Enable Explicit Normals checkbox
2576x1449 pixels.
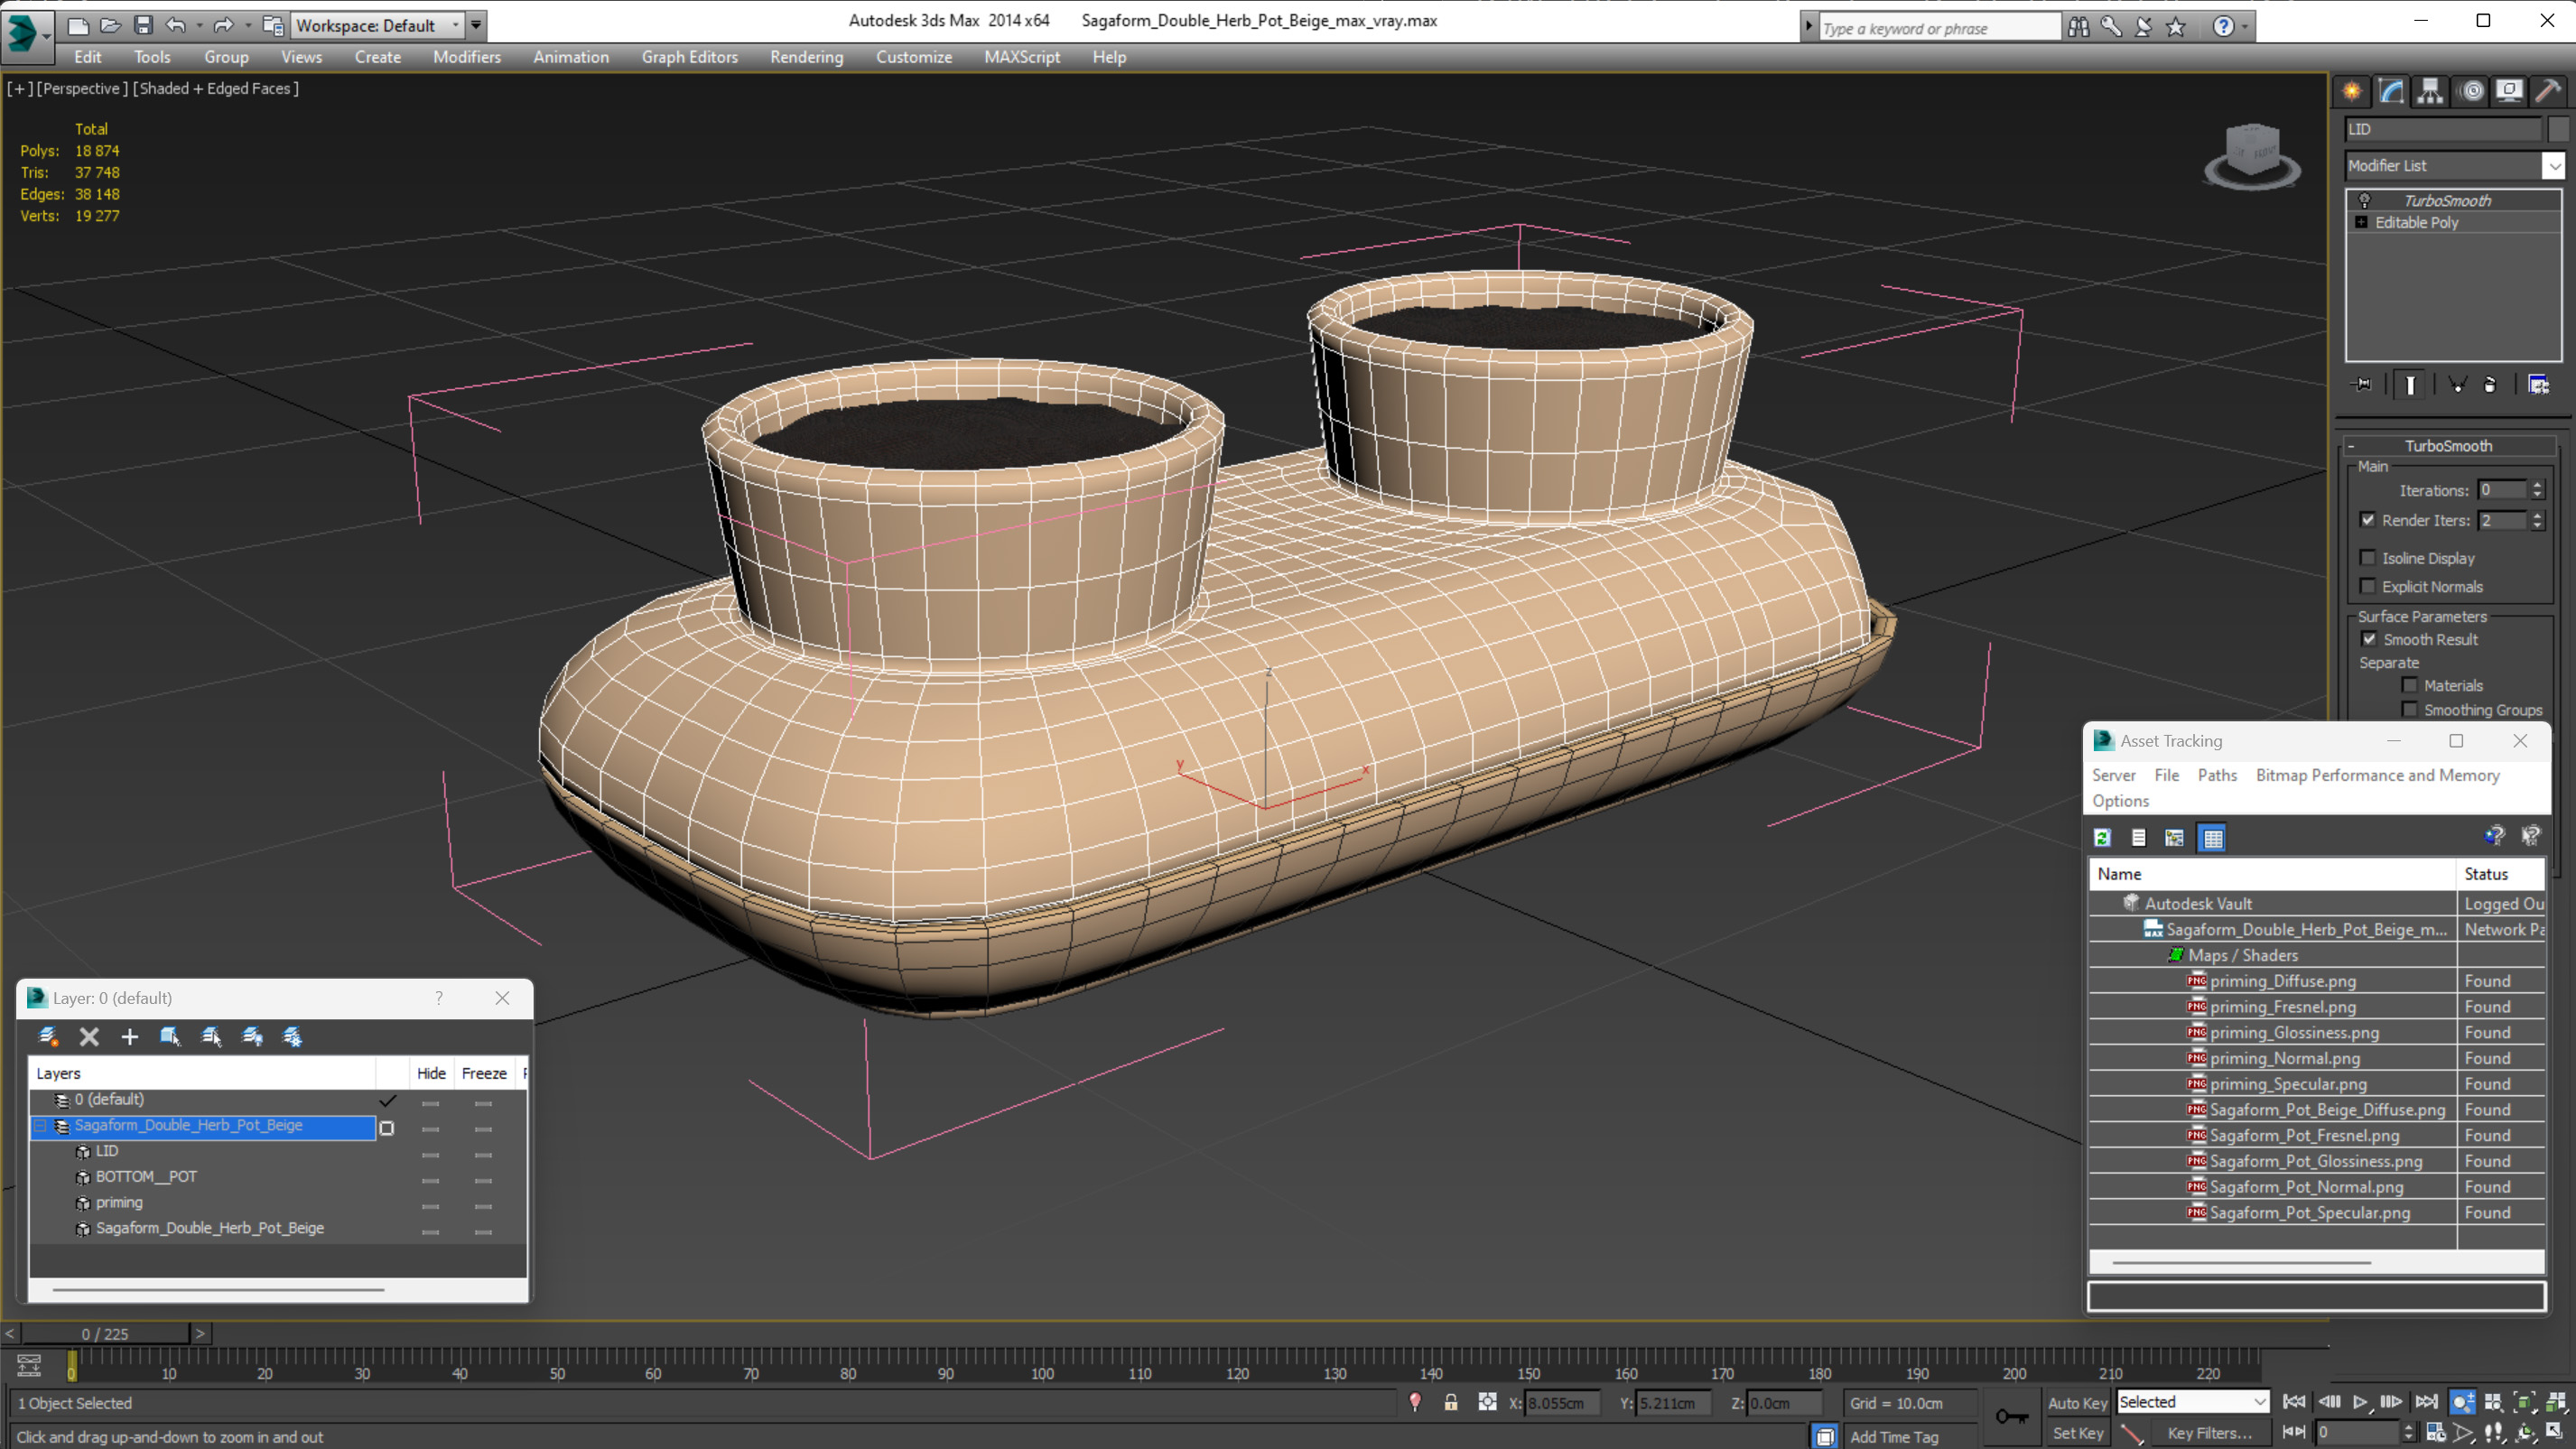click(x=2367, y=586)
